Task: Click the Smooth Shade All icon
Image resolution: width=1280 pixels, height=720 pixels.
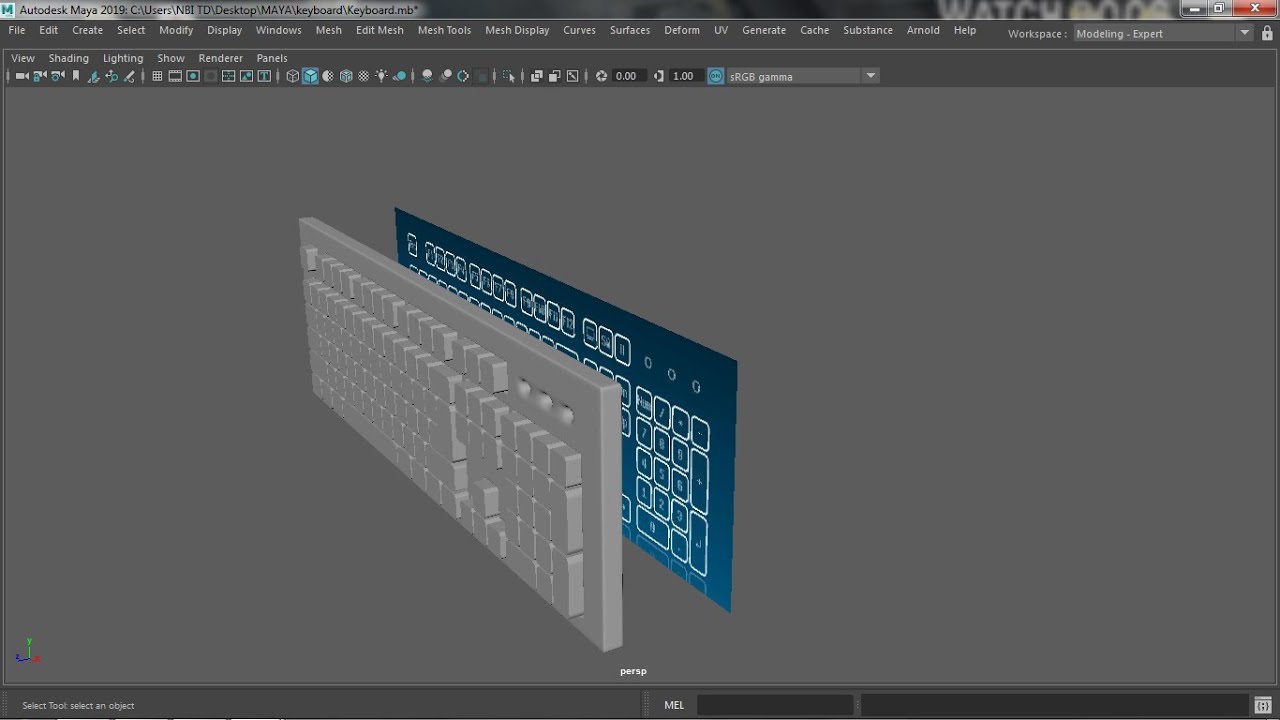Action: pos(311,76)
